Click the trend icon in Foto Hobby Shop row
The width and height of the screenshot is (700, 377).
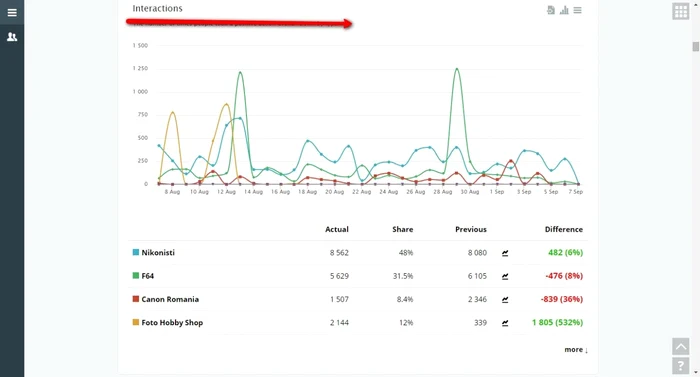(x=505, y=323)
